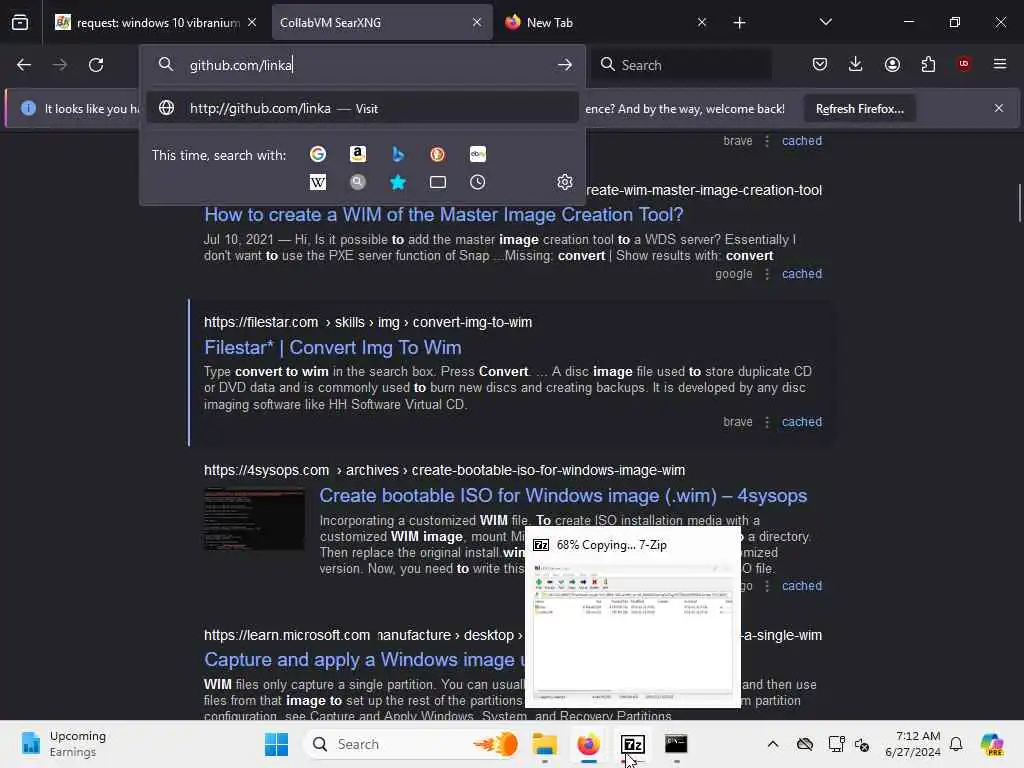Close the New Tab tab
The width and height of the screenshot is (1024, 768).
pyautogui.click(x=701, y=22)
